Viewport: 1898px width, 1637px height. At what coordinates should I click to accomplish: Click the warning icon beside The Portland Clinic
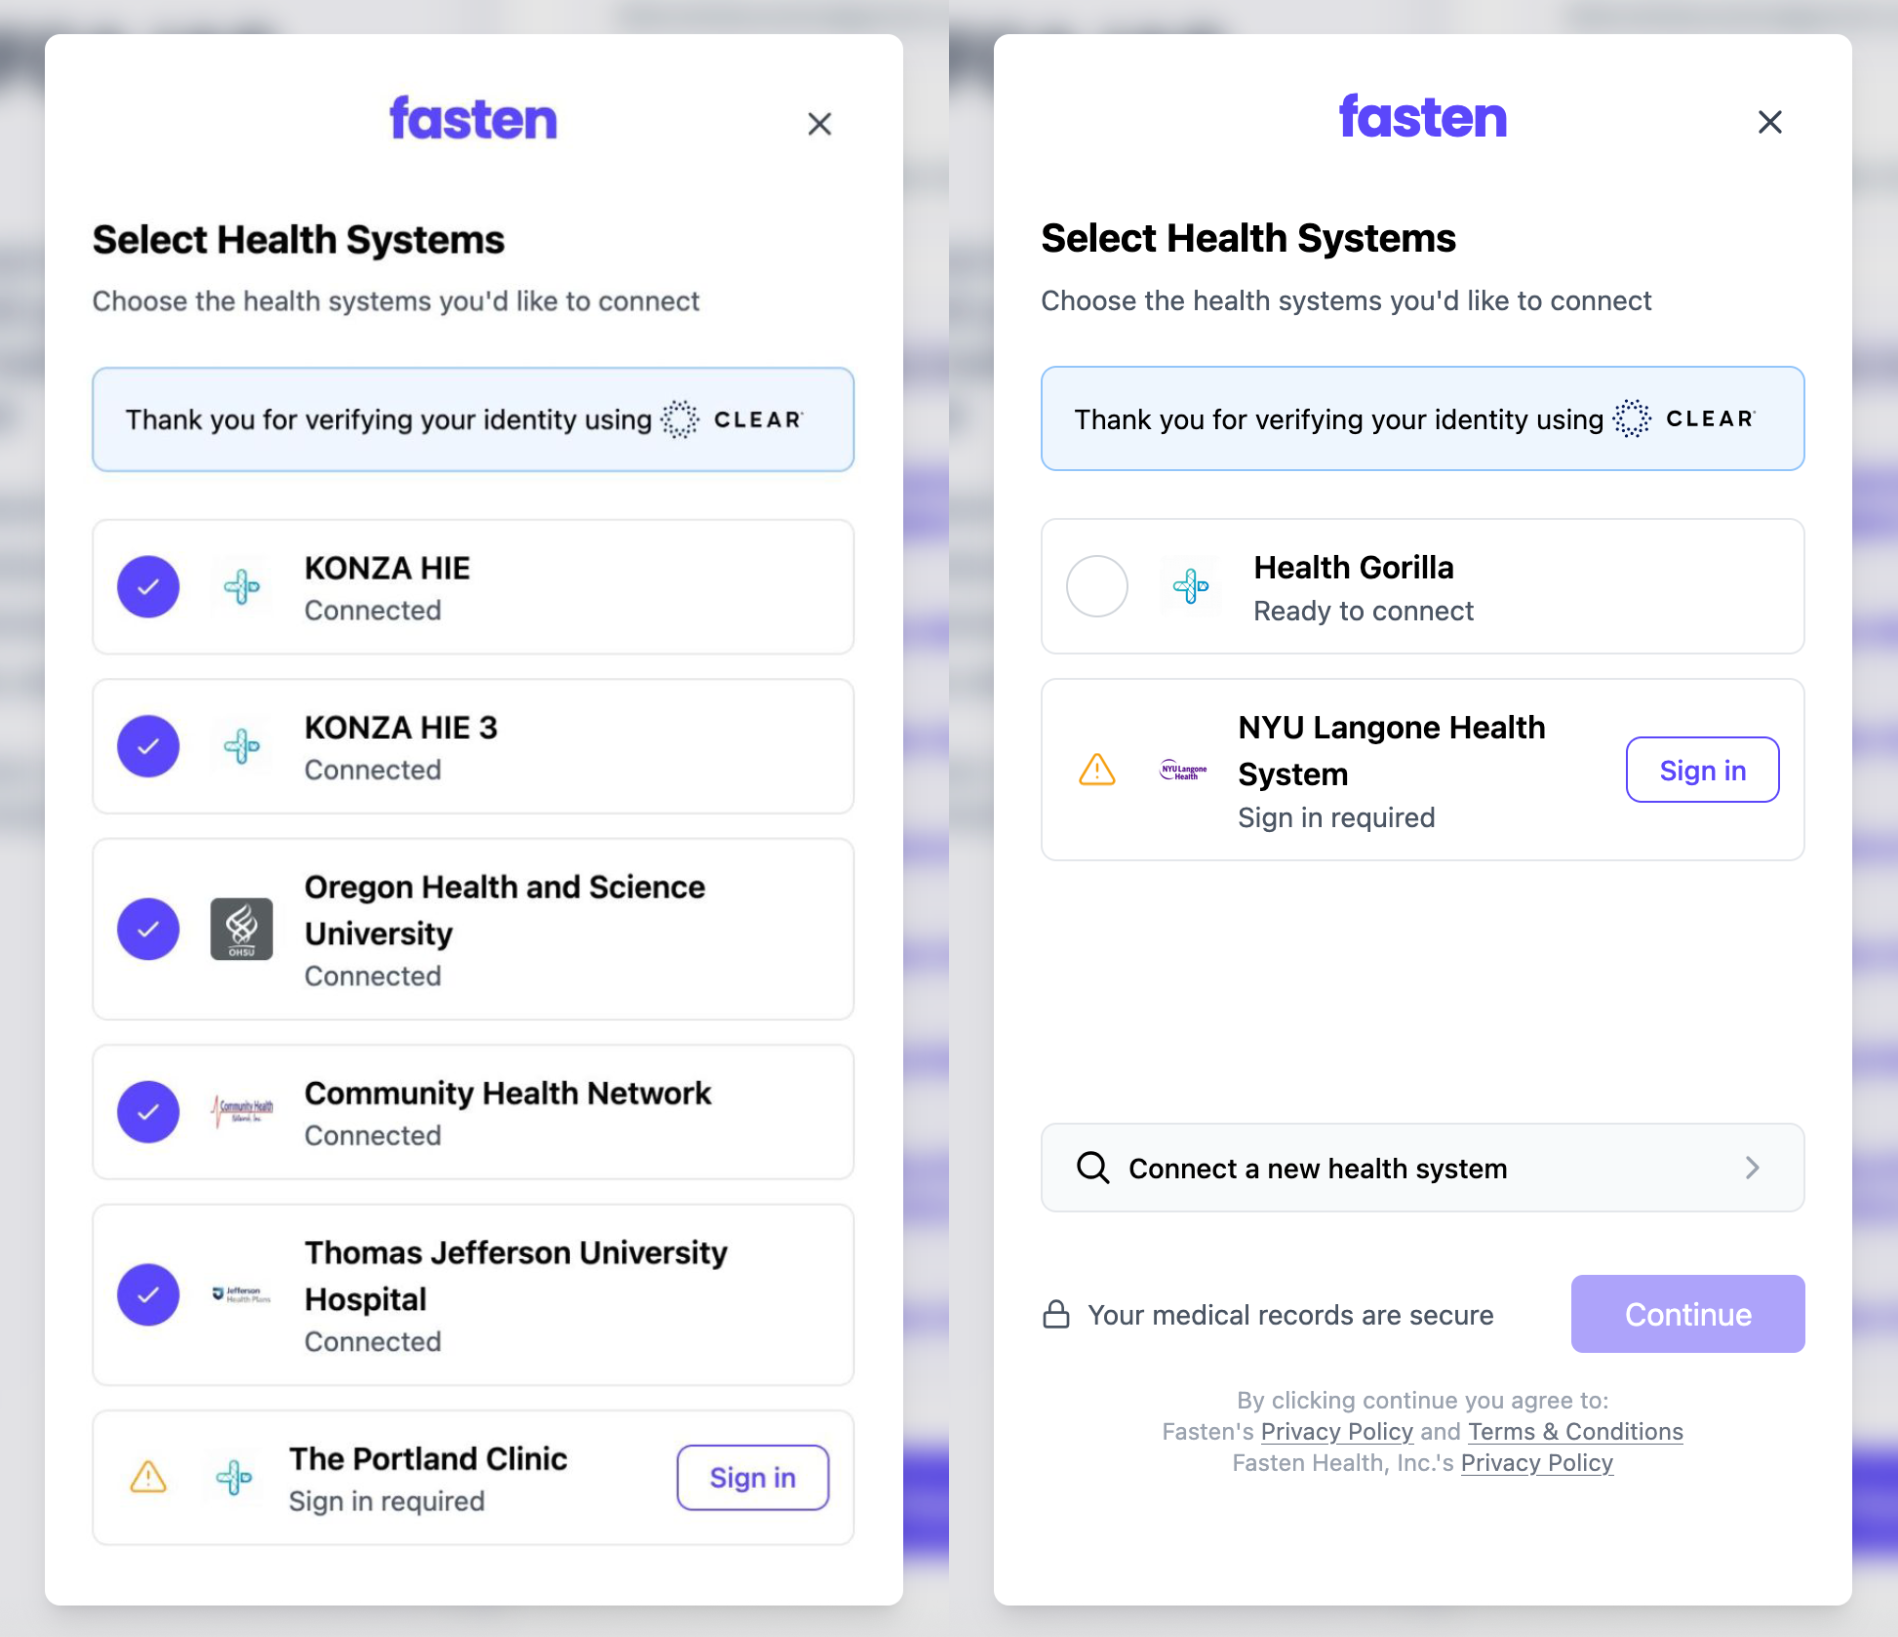[x=148, y=1477]
